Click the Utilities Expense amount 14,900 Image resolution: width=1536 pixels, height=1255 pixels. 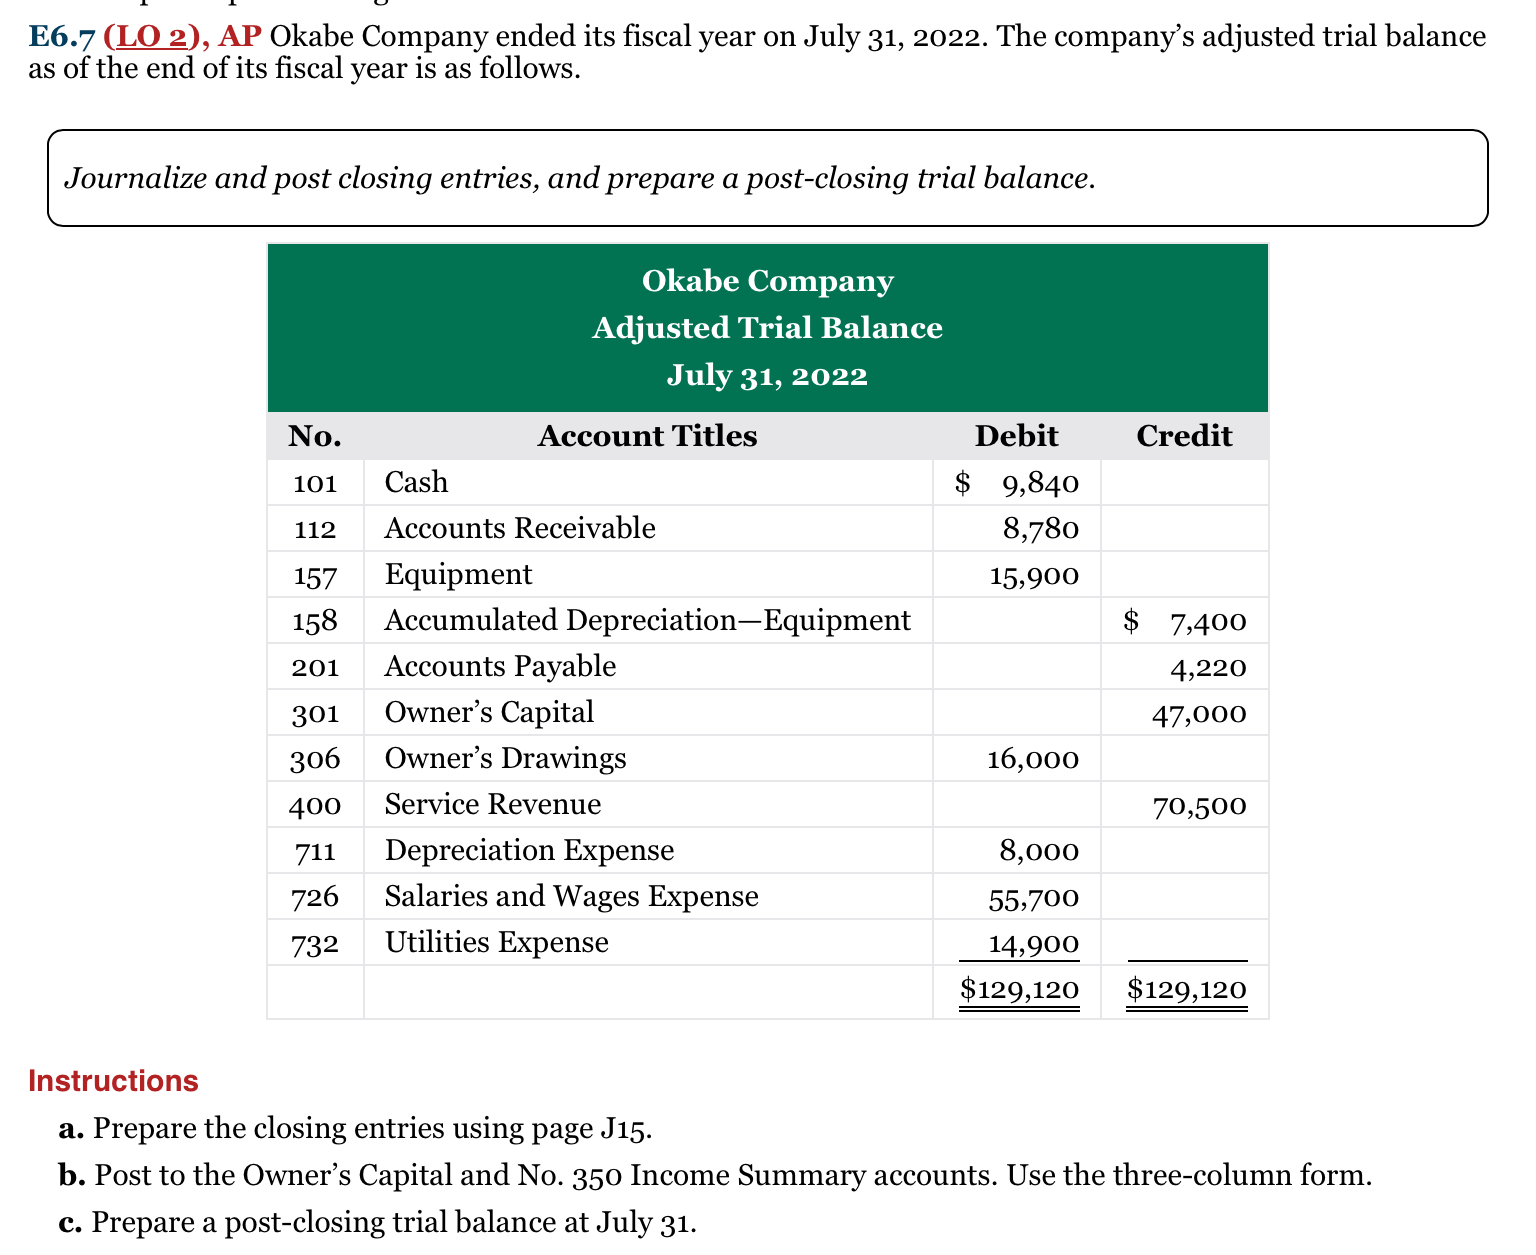[1033, 943]
